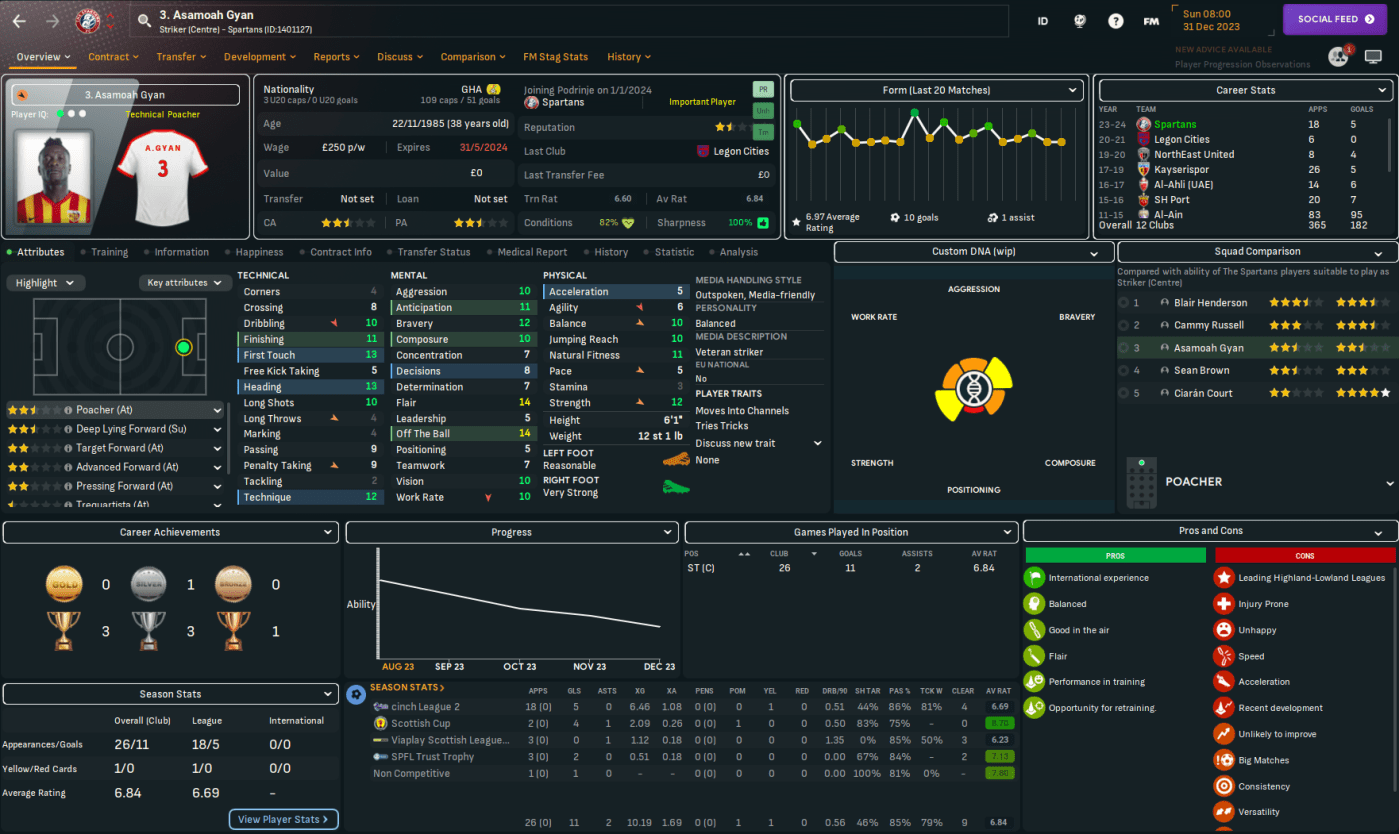The image size is (1399, 834).
Task: Click the back navigation arrow
Action: click(19, 21)
